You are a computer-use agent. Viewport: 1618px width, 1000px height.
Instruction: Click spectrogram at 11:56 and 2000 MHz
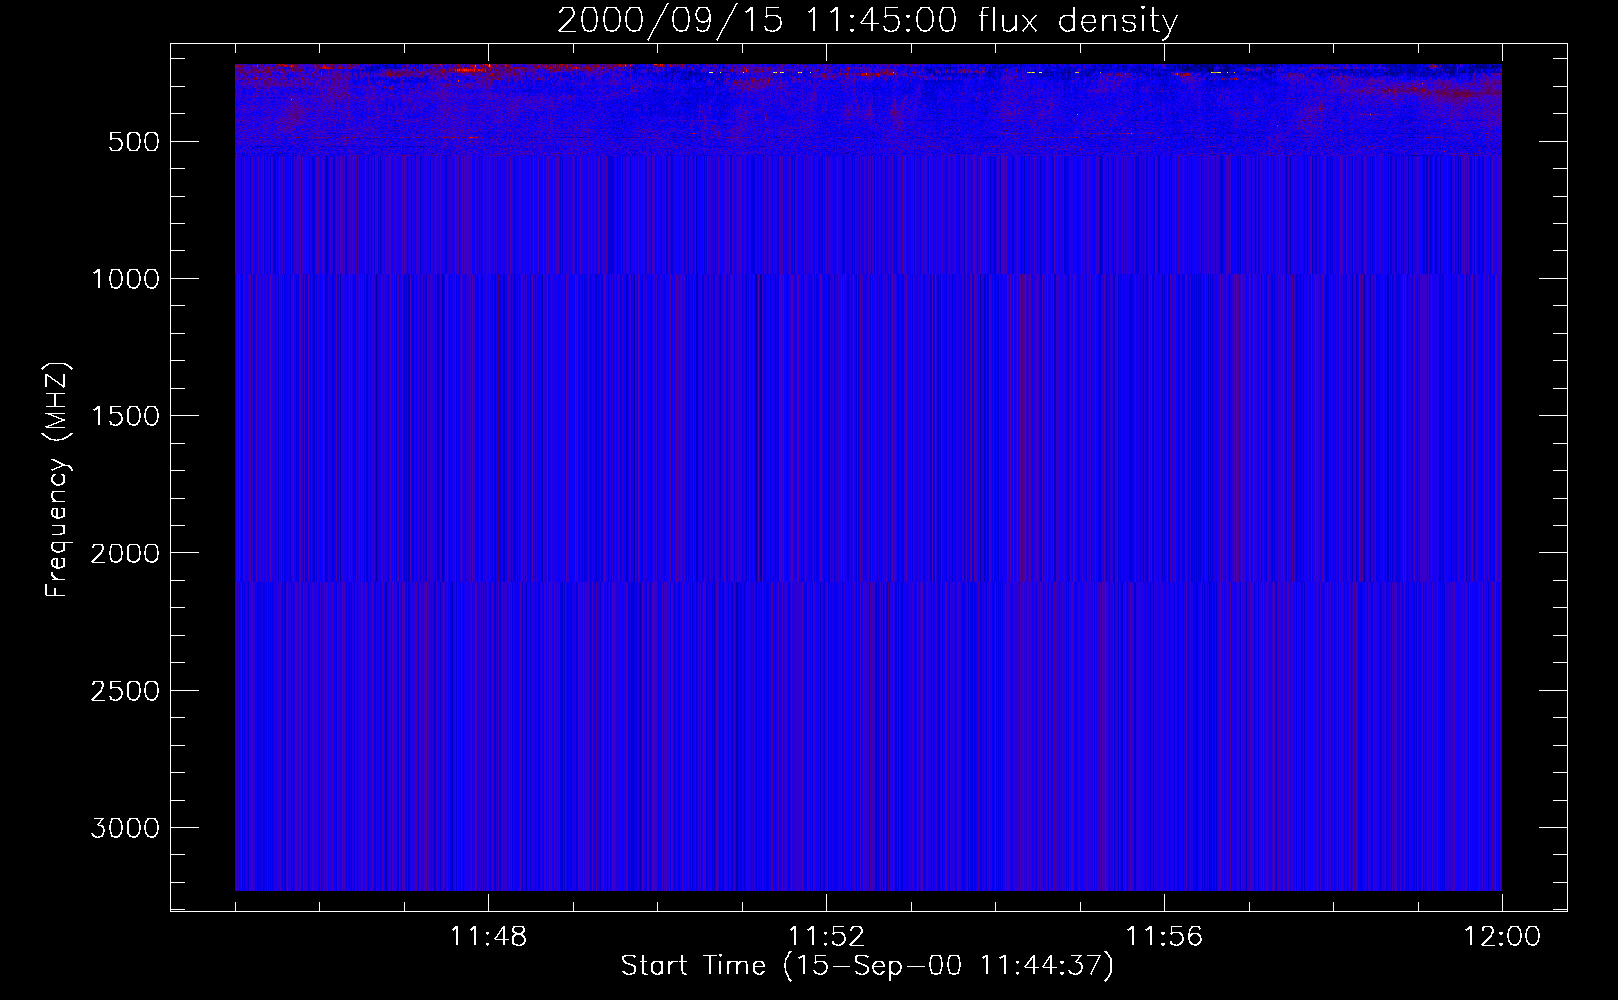[1164, 552]
